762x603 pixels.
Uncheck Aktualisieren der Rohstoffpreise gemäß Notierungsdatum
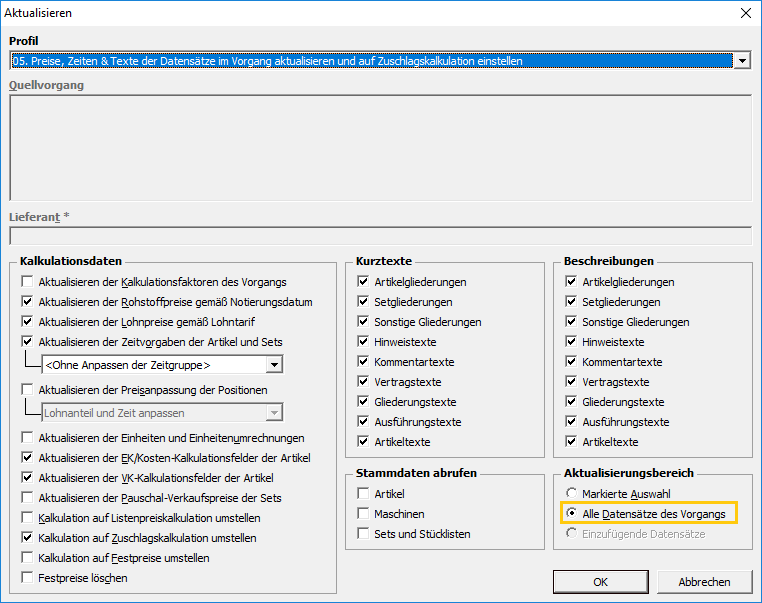(x=28, y=302)
